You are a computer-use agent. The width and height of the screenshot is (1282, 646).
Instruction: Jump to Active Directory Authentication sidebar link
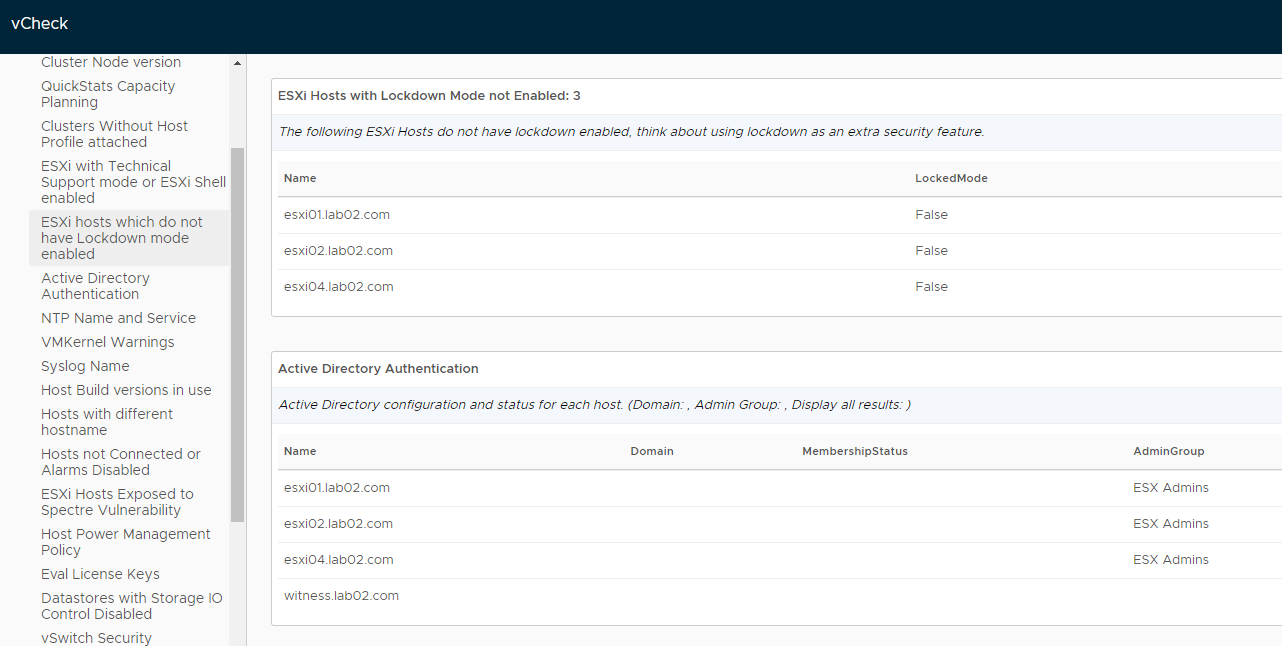pyautogui.click(x=95, y=286)
